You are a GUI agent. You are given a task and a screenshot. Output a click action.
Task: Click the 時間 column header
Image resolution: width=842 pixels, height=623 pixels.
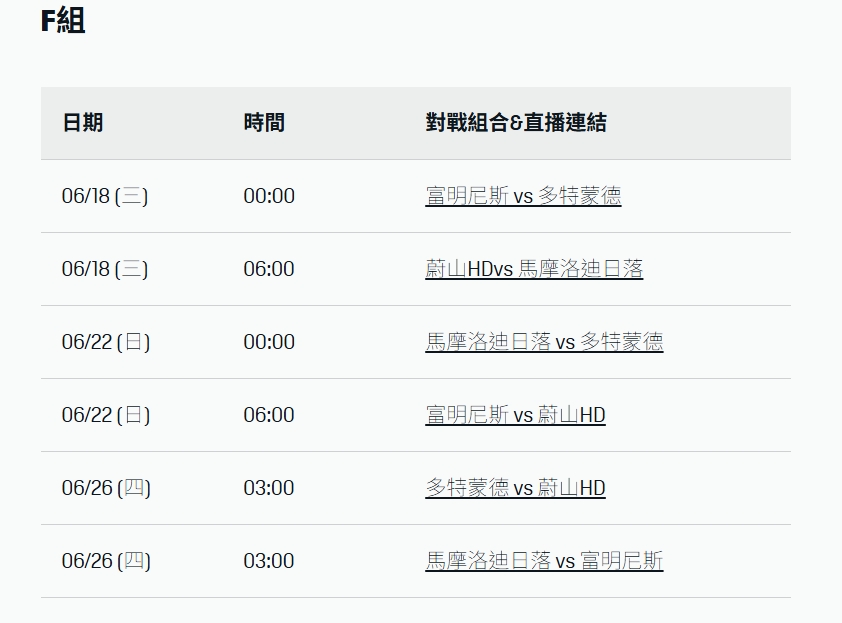(264, 123)
